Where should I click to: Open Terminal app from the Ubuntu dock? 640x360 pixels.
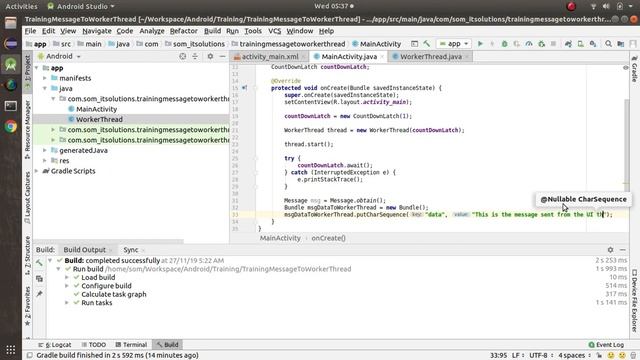click(x=11, y=106)
